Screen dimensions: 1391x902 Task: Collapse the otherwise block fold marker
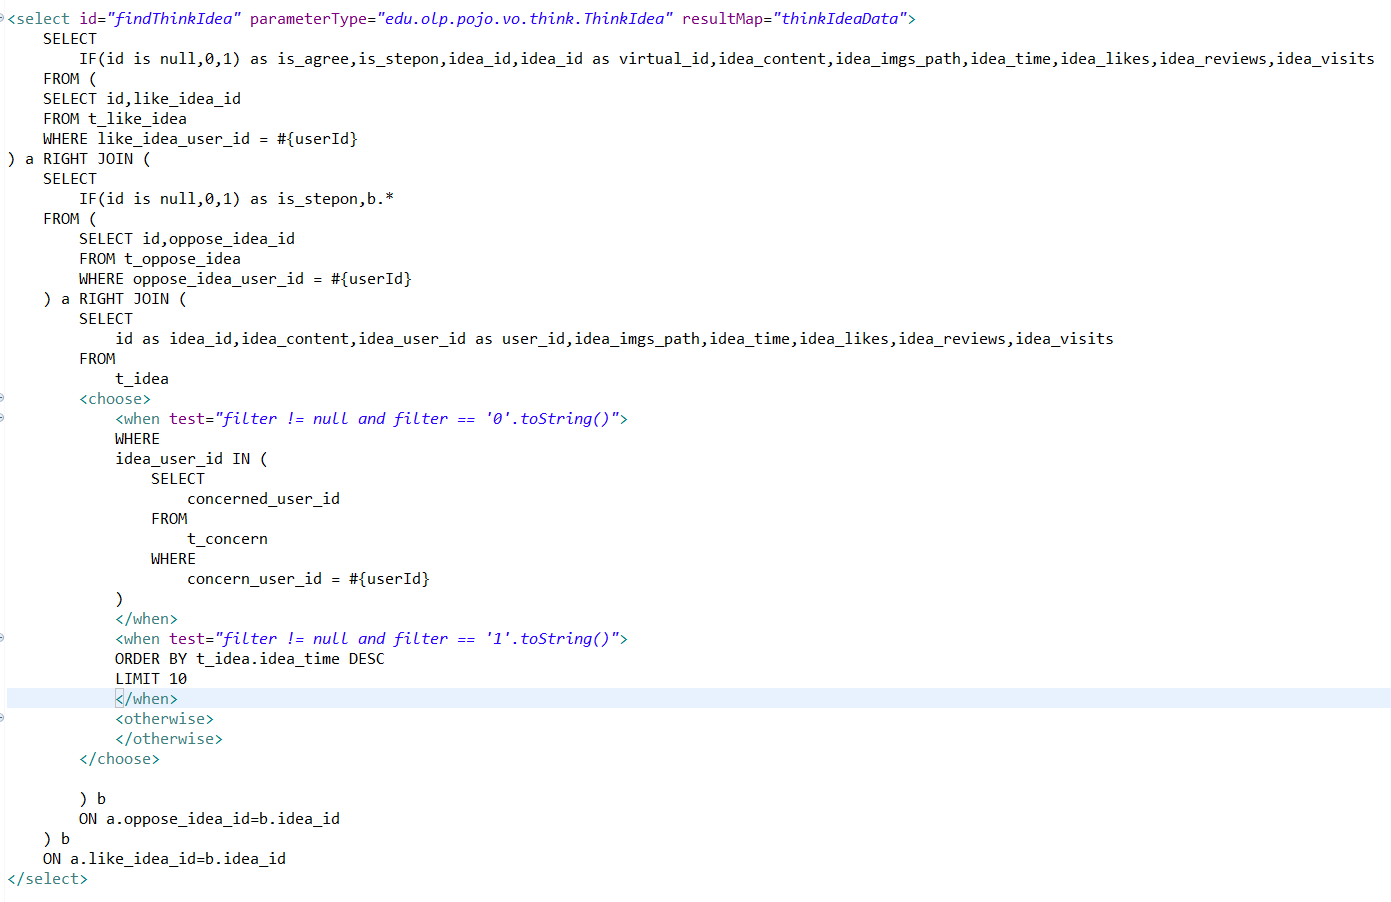pyautogui.click(x=3, y=718)
